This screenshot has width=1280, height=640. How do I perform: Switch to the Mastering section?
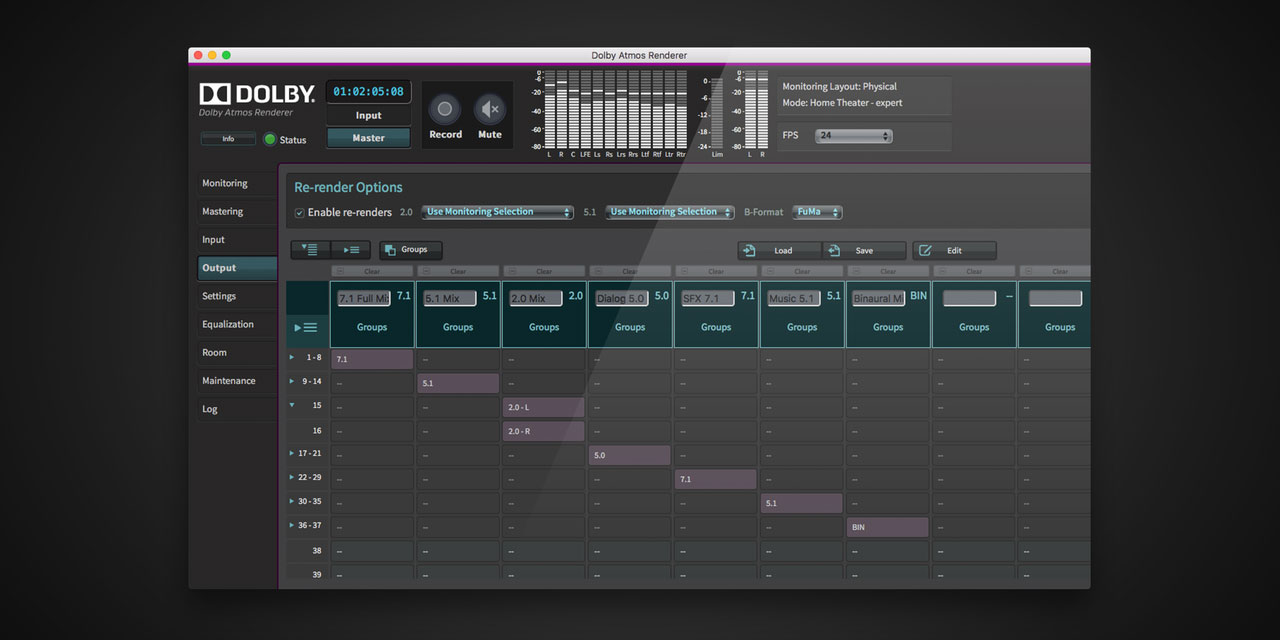pyautogui.click(x=236, y=211)
